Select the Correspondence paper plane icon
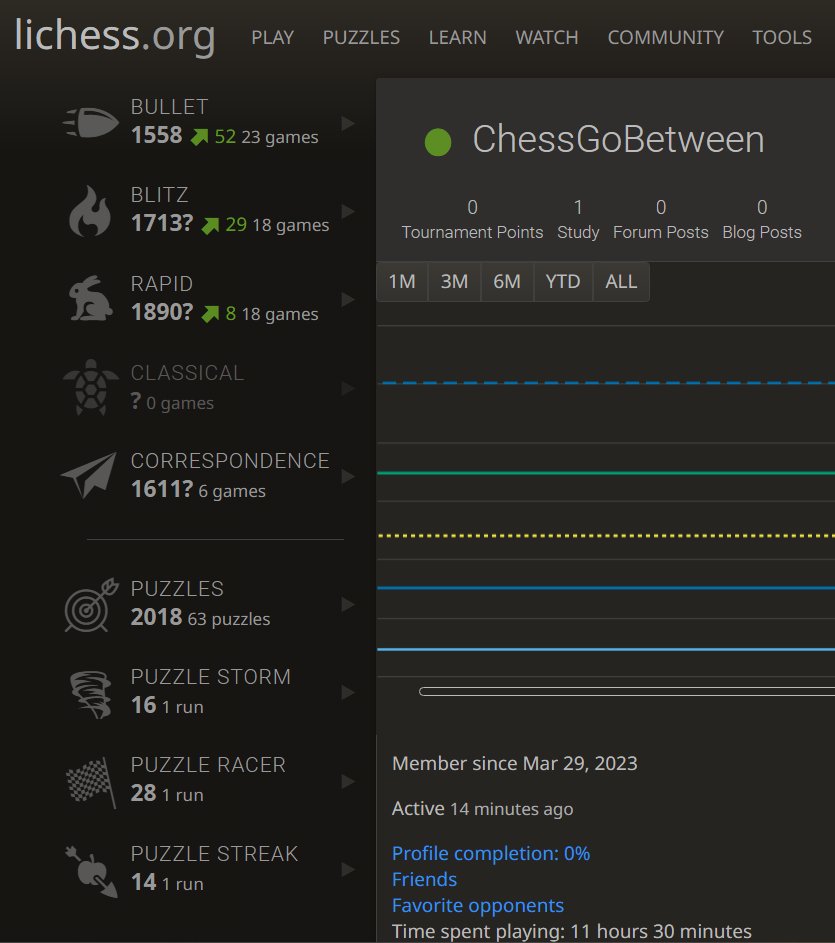Image resolution: width=835 pixels, height=943 pixels. tap(90, 475)
